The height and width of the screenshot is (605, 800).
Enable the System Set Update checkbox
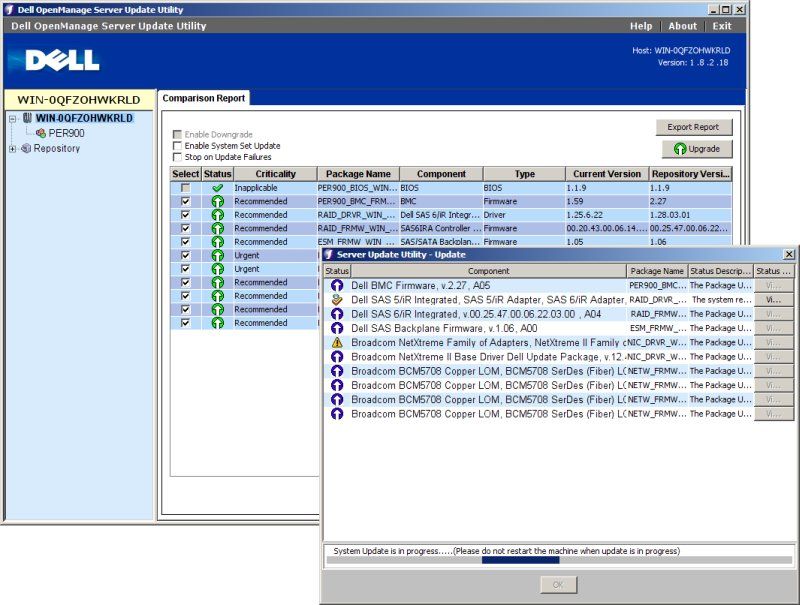coord(177,146)
